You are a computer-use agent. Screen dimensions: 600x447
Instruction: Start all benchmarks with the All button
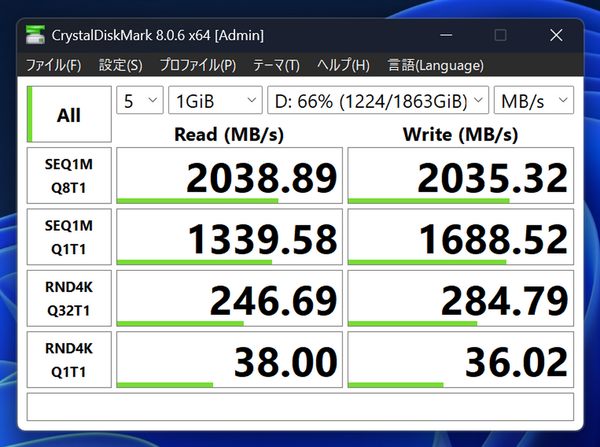69,114
